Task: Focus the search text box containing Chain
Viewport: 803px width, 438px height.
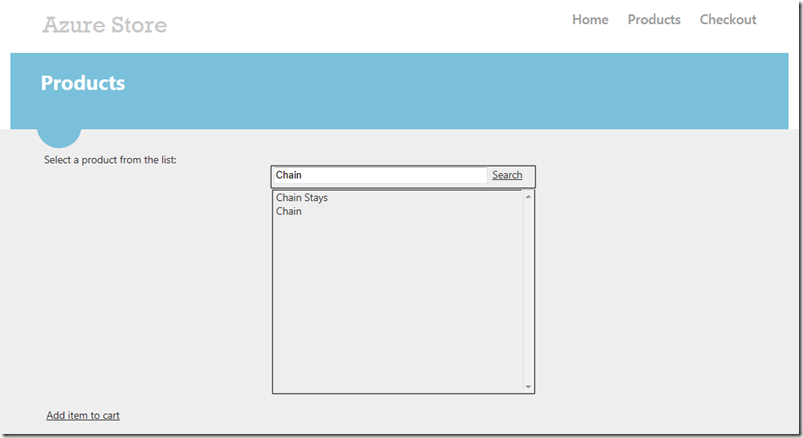Action: tap(380, 175)
